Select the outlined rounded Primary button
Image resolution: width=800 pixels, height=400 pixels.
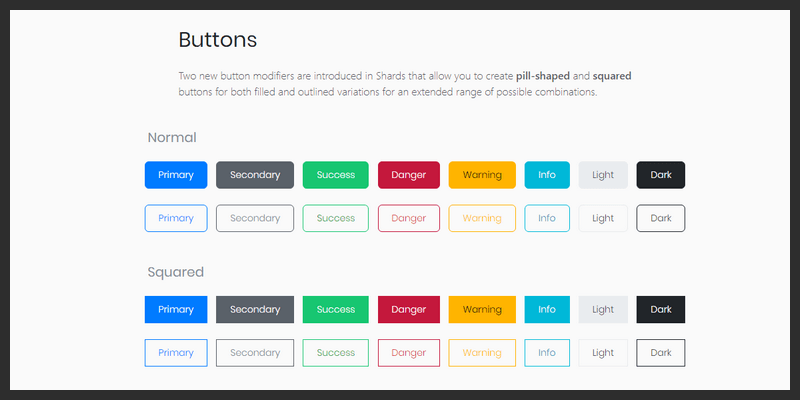point(176,218)
